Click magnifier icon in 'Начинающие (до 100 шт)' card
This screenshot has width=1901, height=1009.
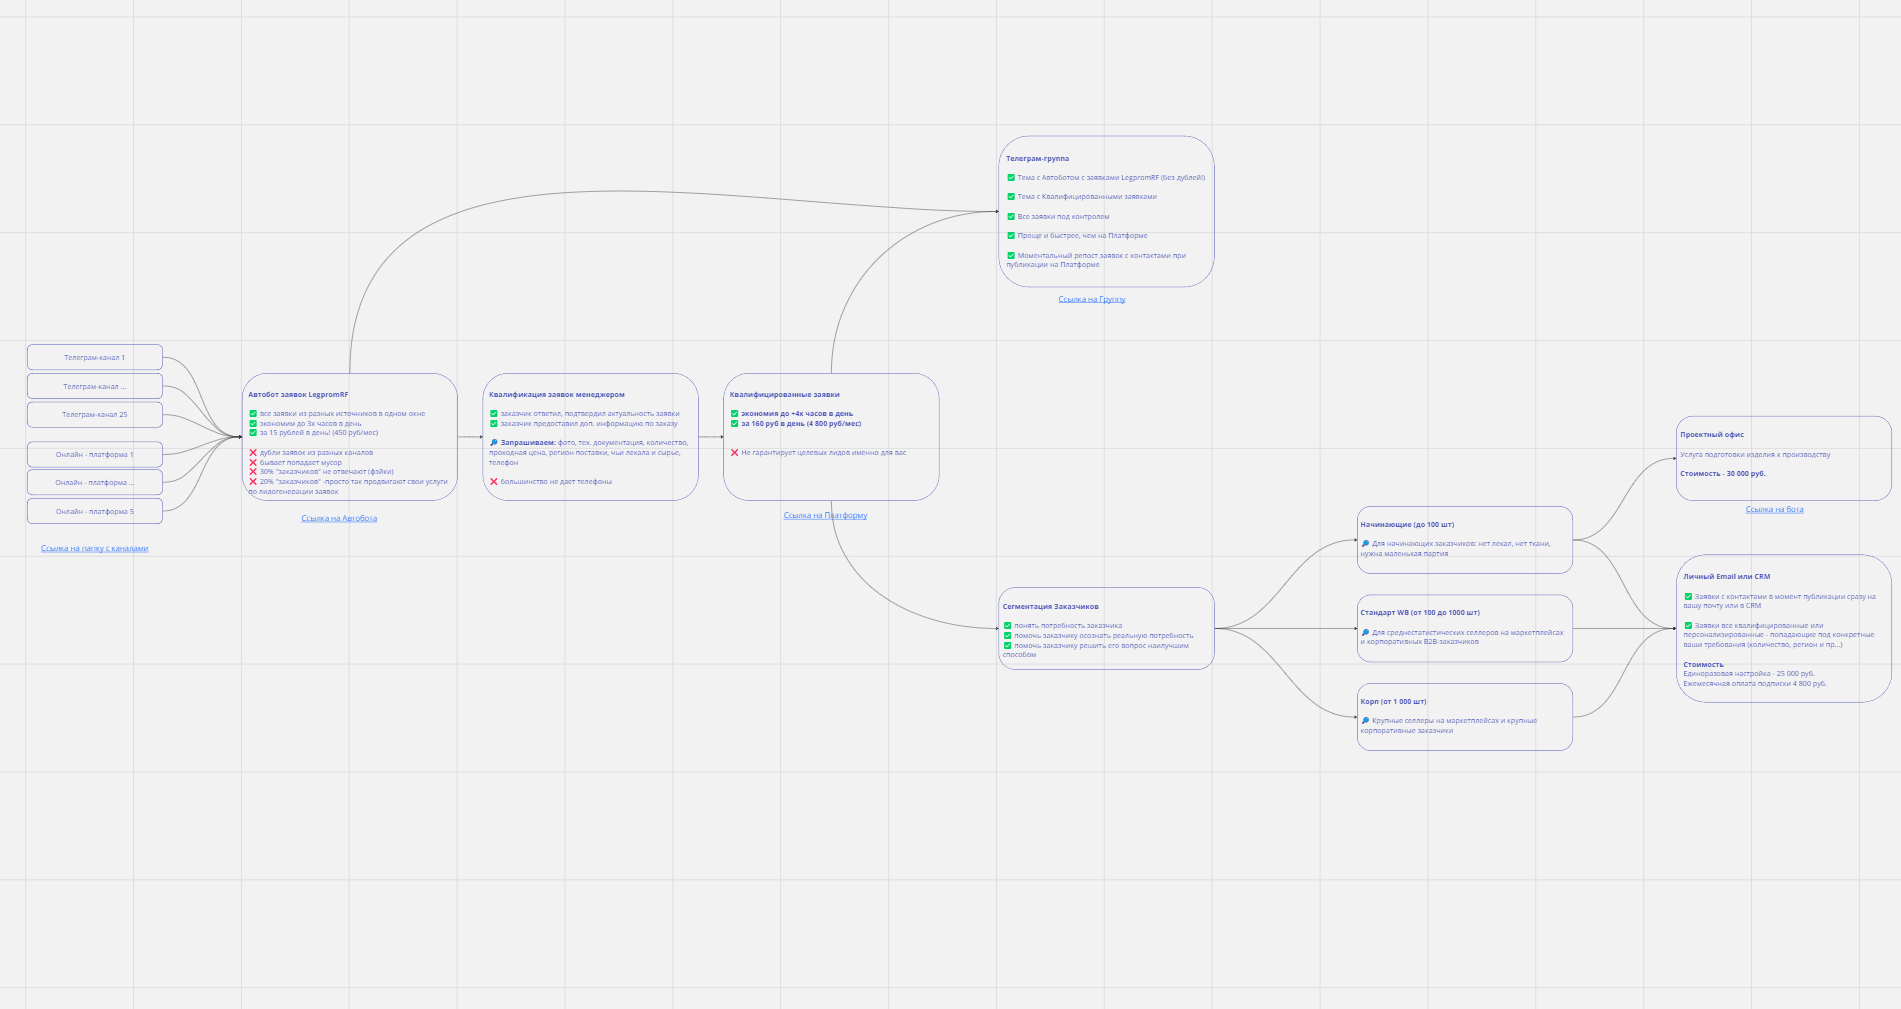pyautogui.click(x=1366, y=544)
